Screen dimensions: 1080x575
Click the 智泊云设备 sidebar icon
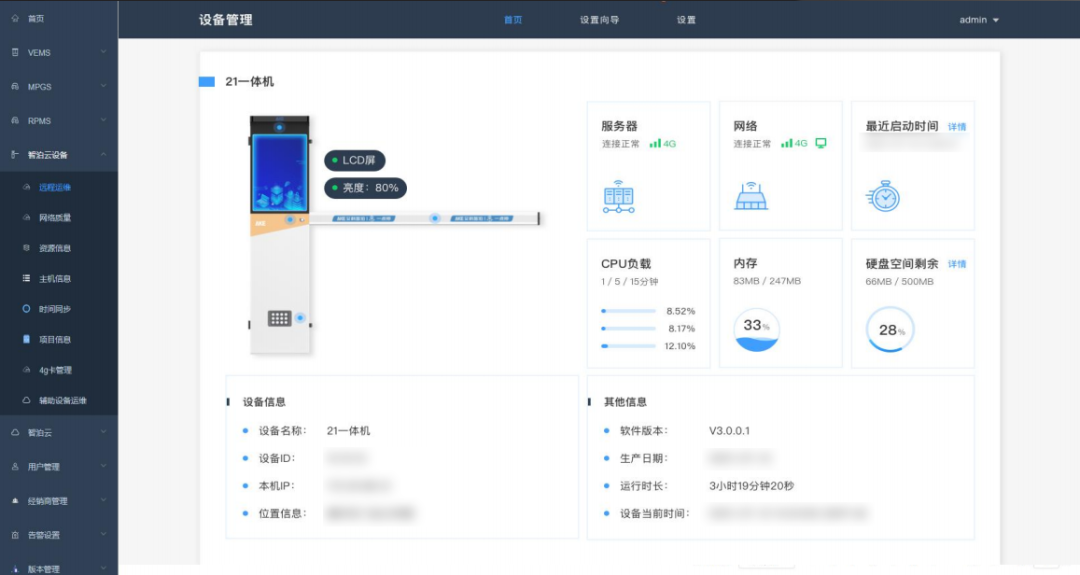tap(15, 155)
